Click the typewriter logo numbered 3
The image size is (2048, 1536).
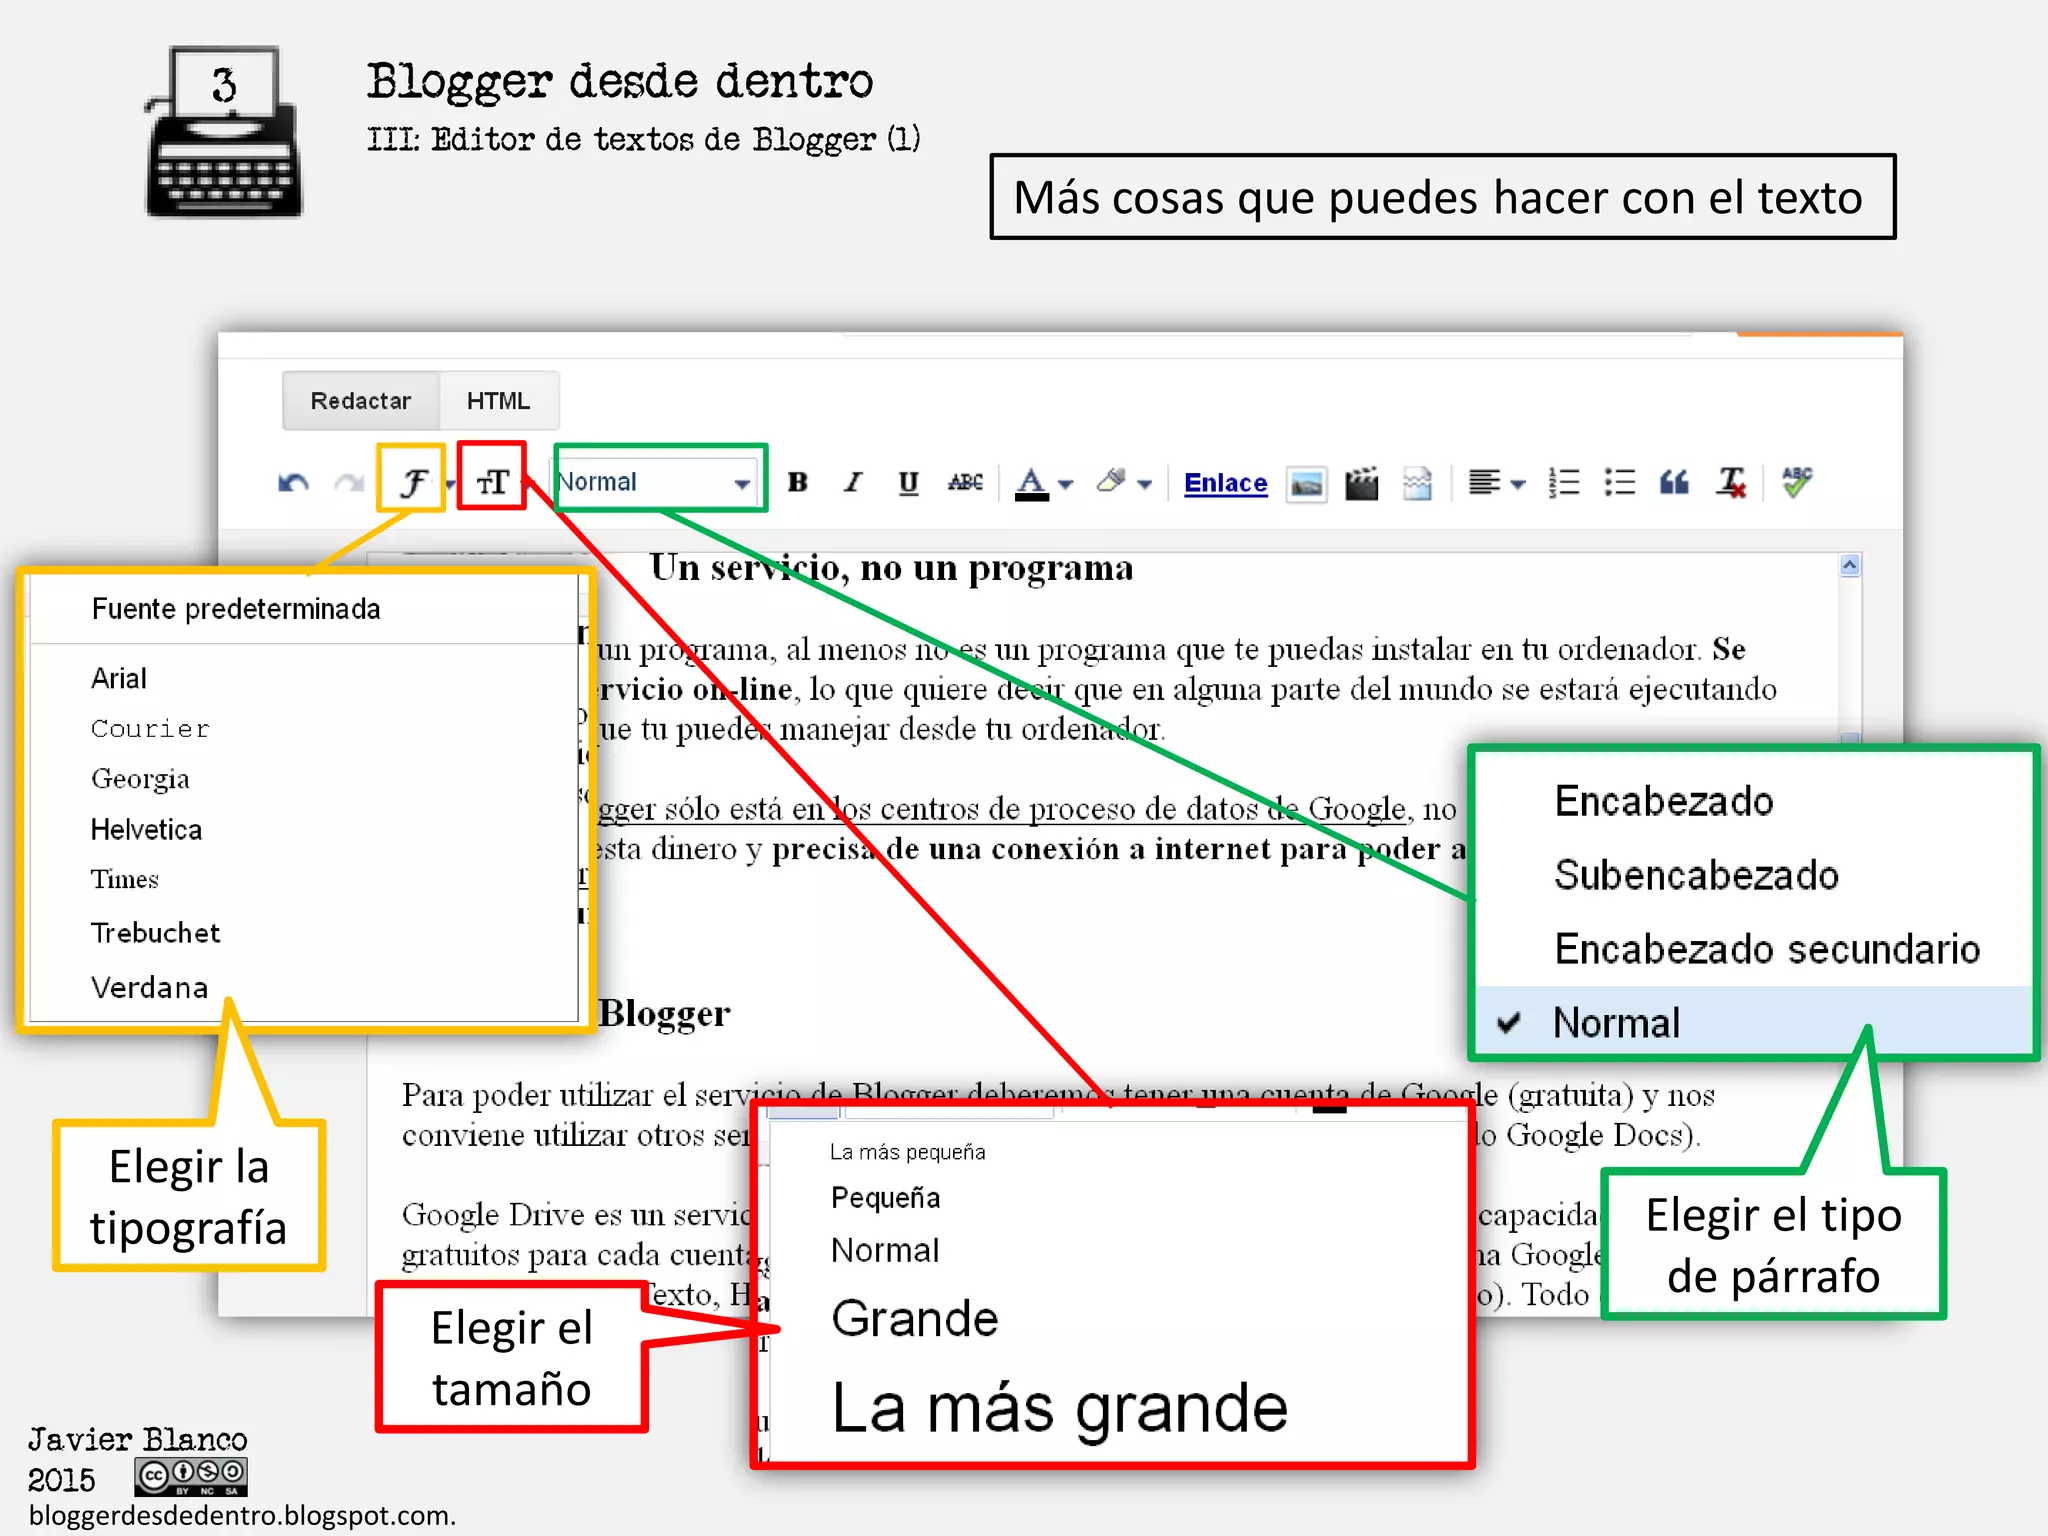[223, 132]
